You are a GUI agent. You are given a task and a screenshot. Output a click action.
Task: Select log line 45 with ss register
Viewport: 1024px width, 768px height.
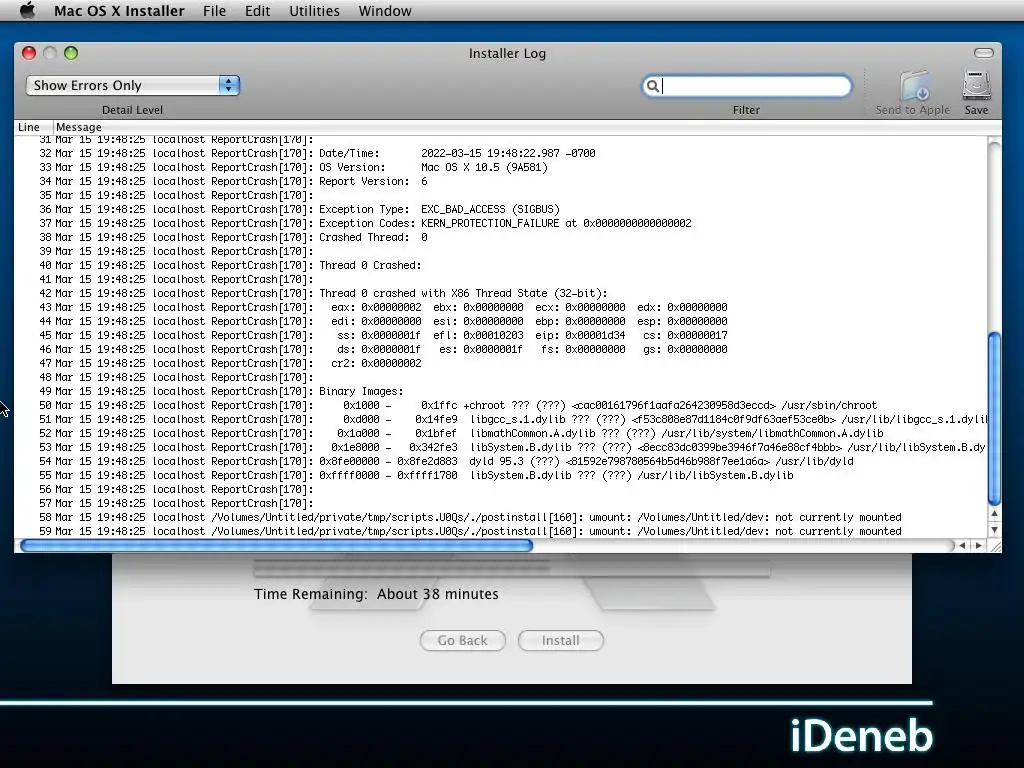500,336
